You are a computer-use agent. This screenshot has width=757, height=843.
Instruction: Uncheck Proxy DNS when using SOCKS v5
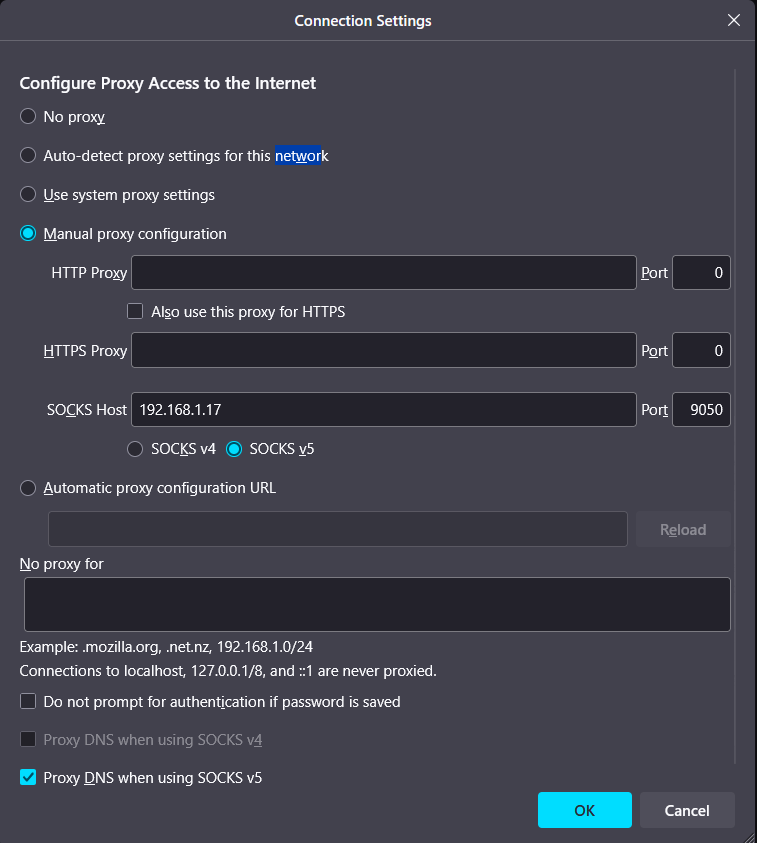[x=28, y=777]
